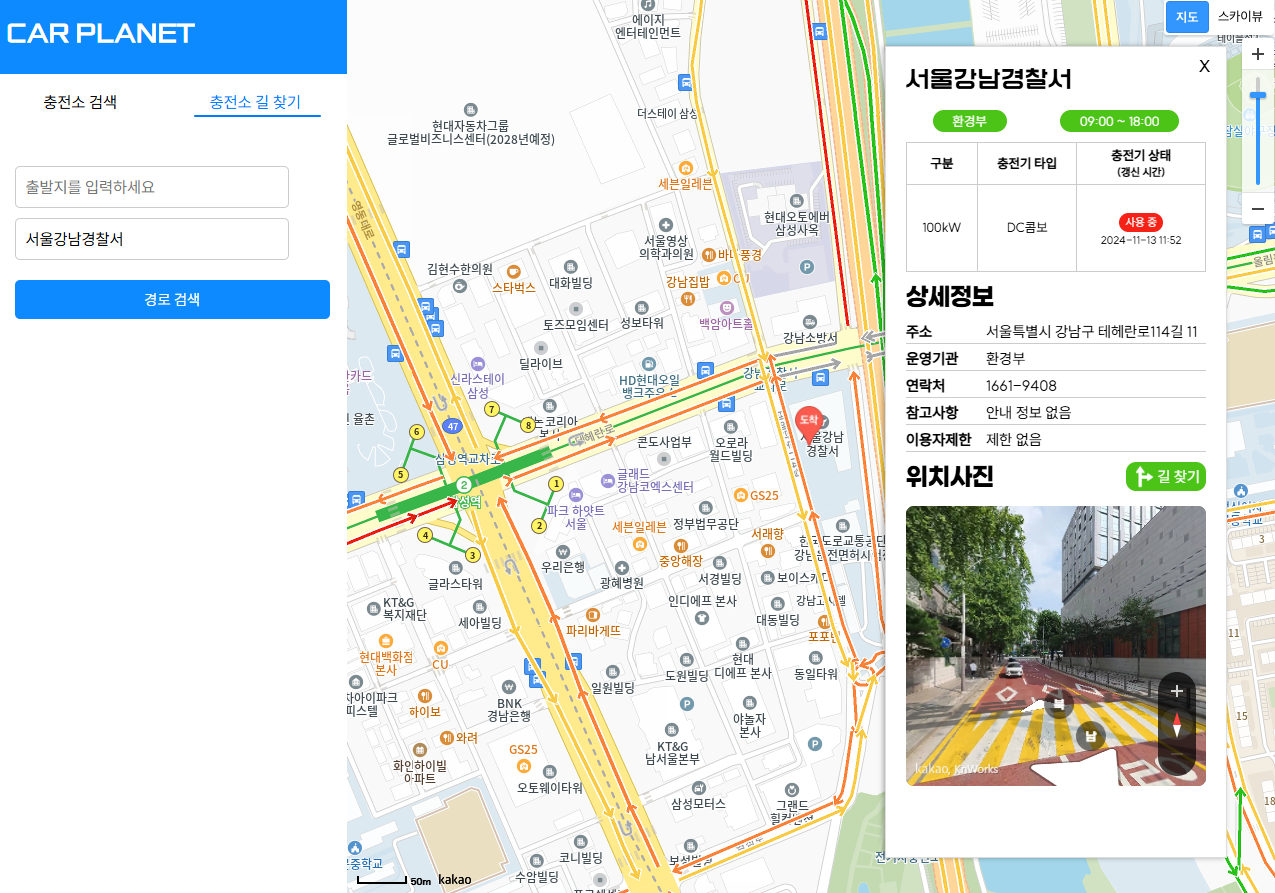Click the GS25 store icon near 정부법무공단

pos(739,495)
